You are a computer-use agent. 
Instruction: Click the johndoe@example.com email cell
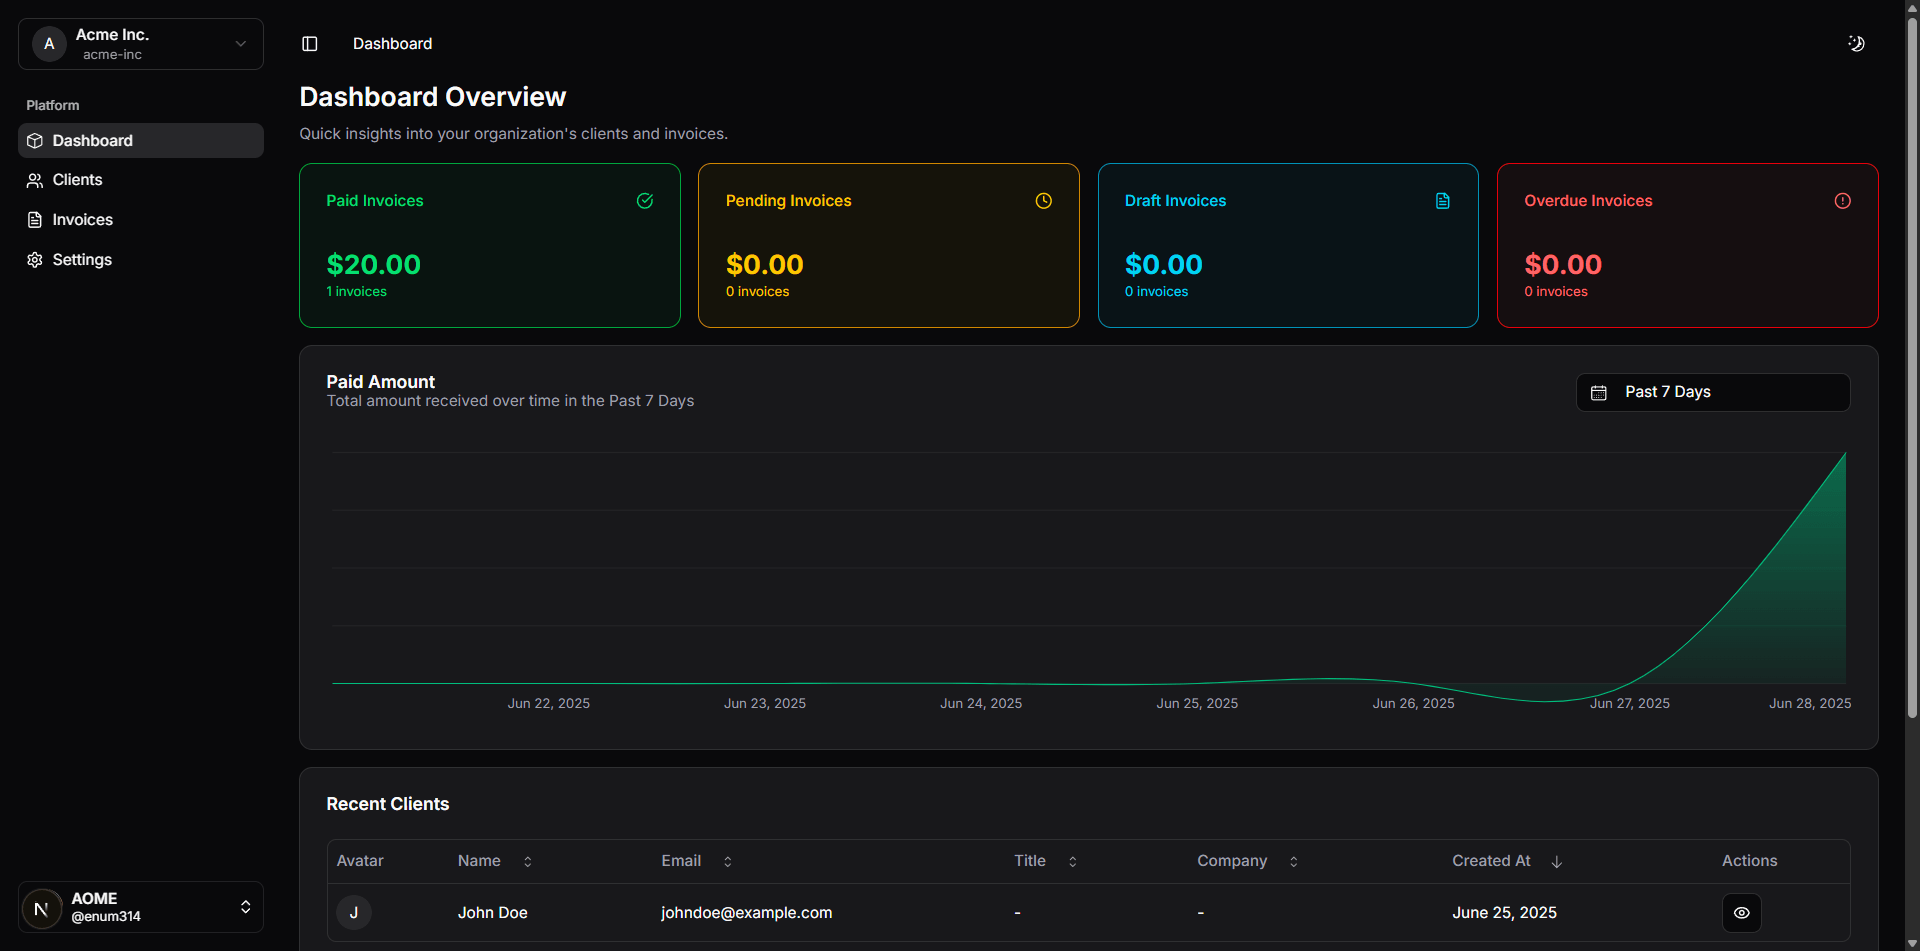click(746, 913)
